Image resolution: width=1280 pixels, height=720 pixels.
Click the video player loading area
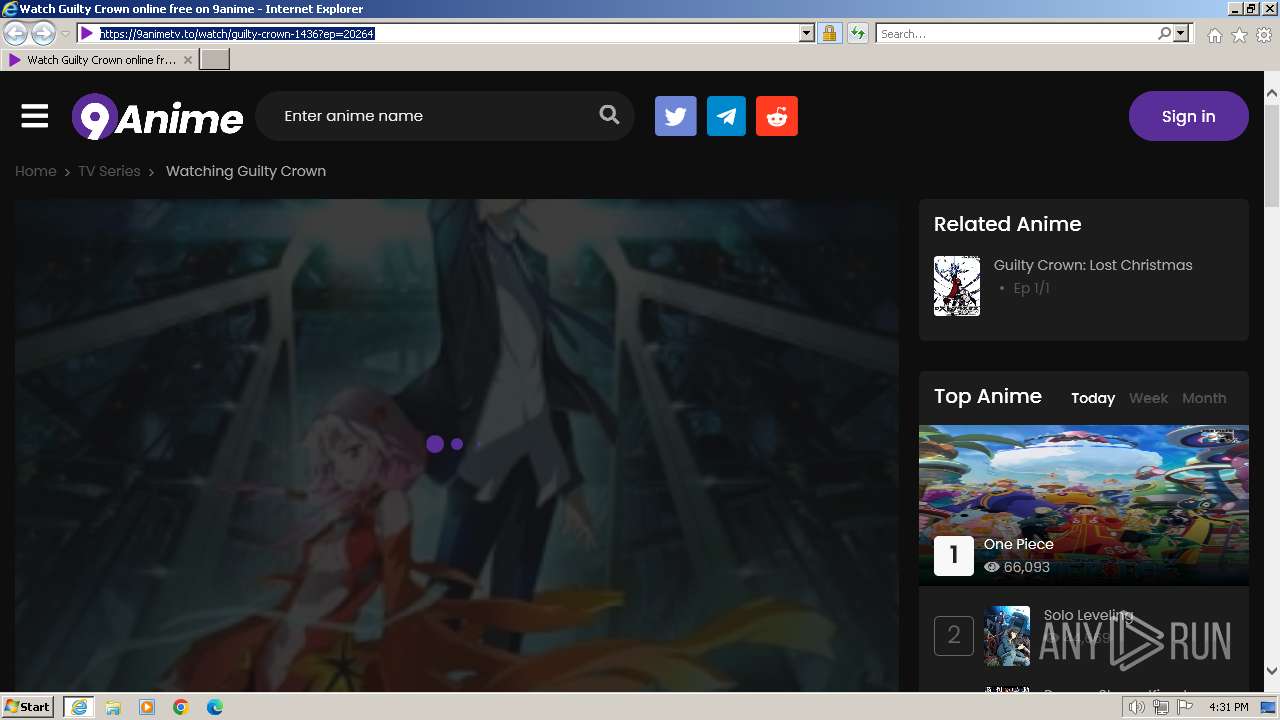[x=456, y=444]
